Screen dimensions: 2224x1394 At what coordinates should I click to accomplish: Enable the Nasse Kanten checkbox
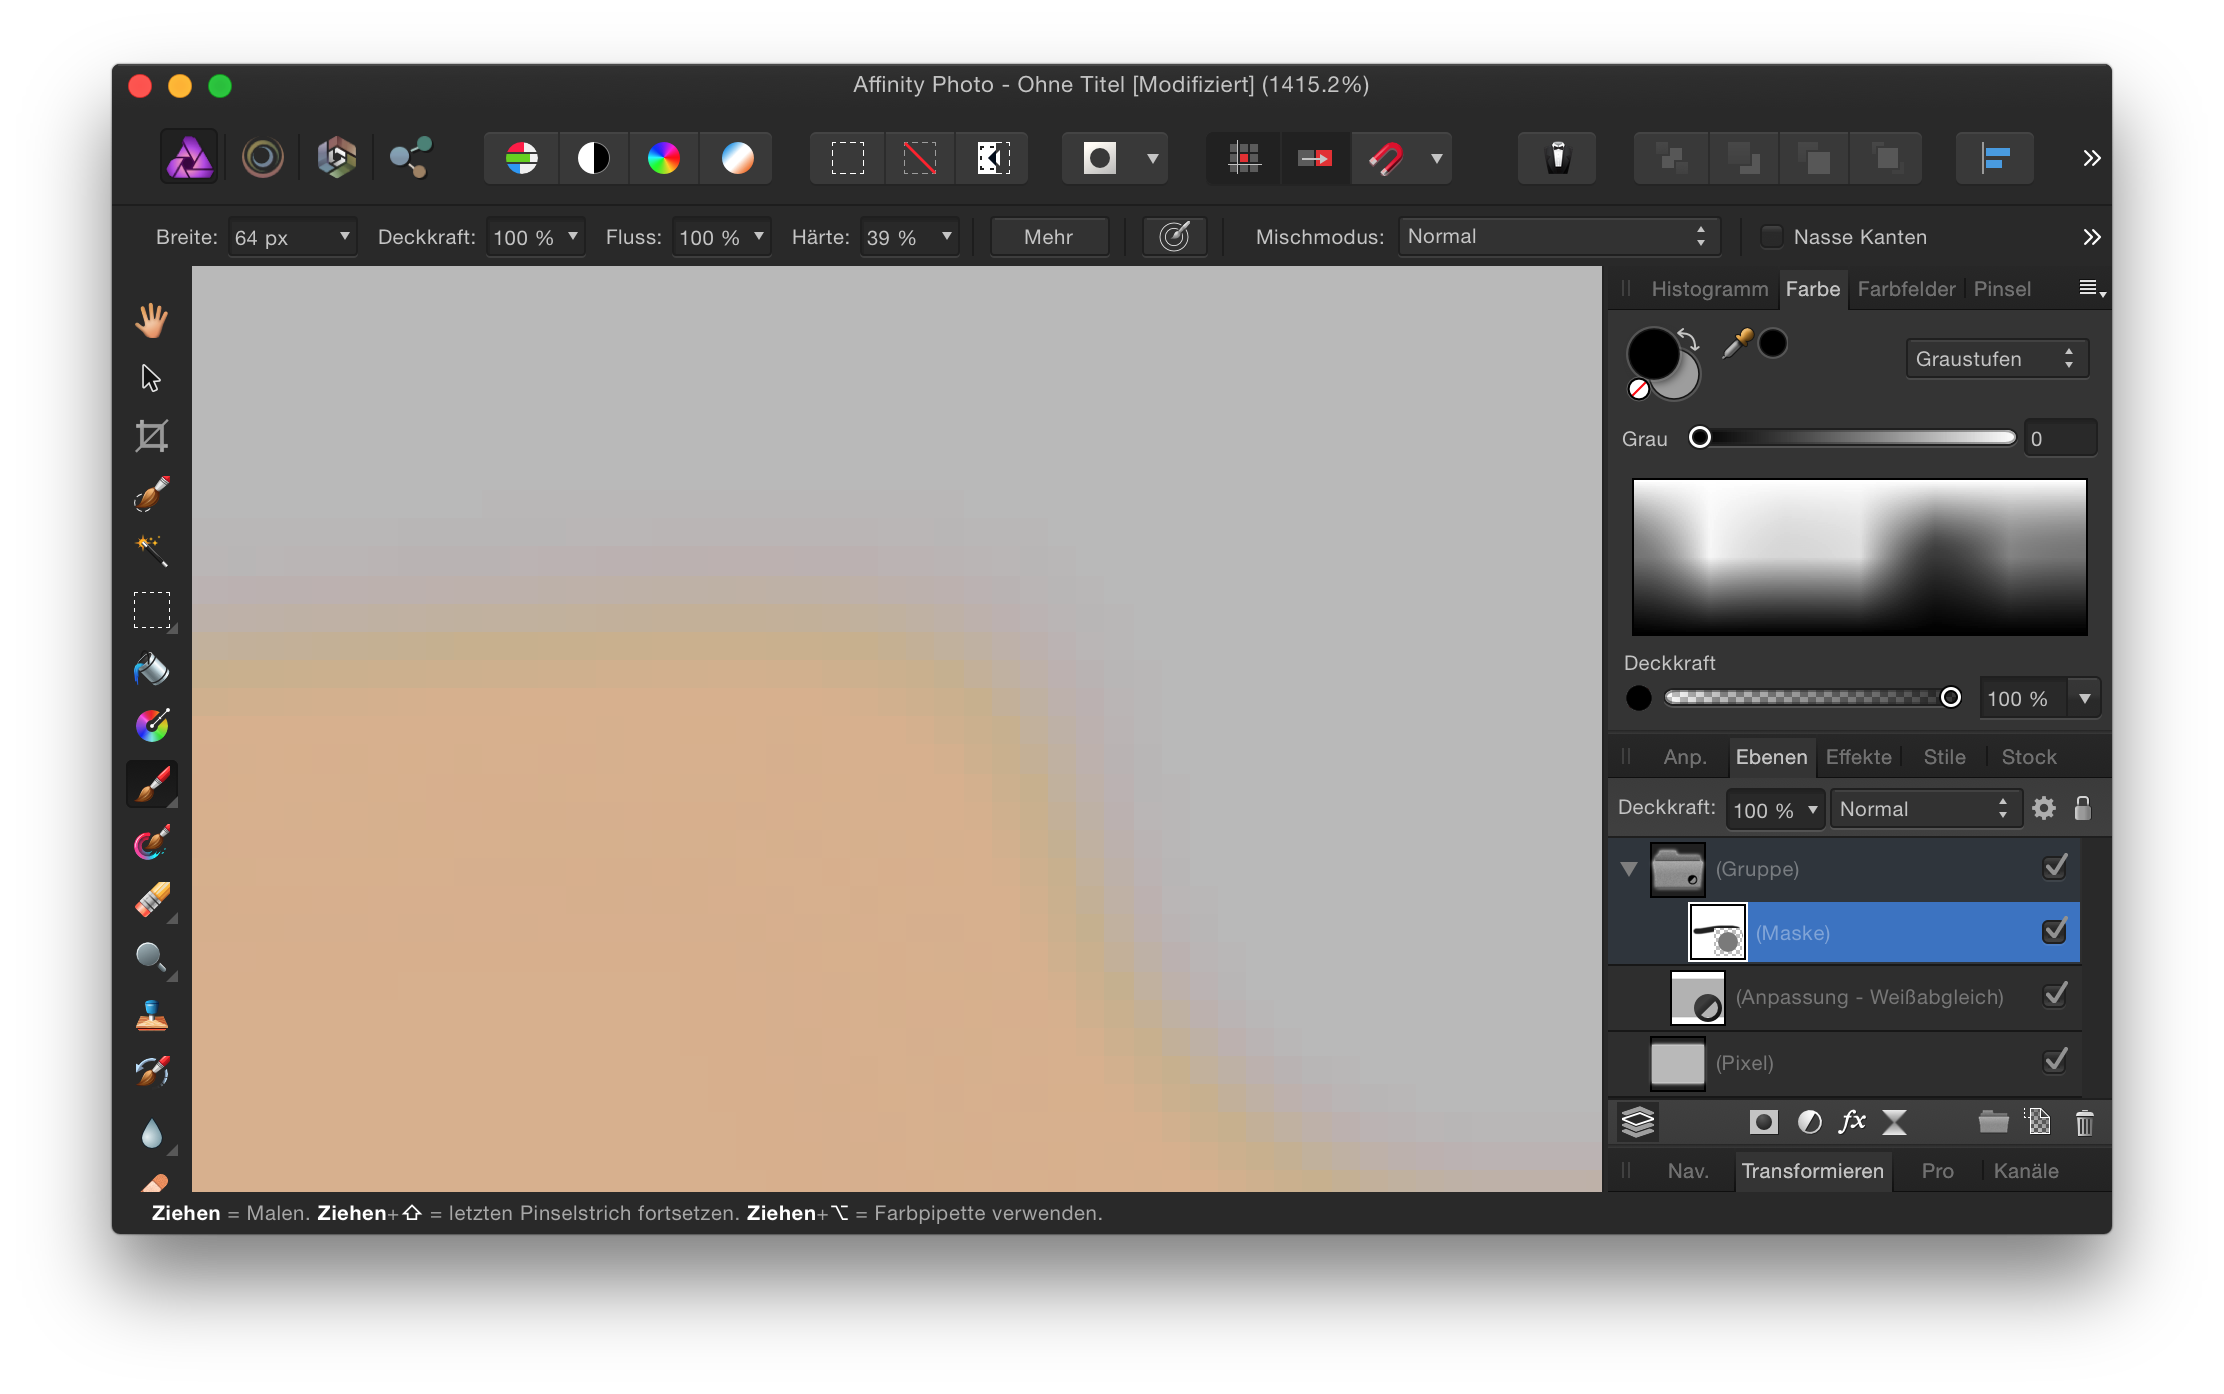click(x=1771, y=237)
